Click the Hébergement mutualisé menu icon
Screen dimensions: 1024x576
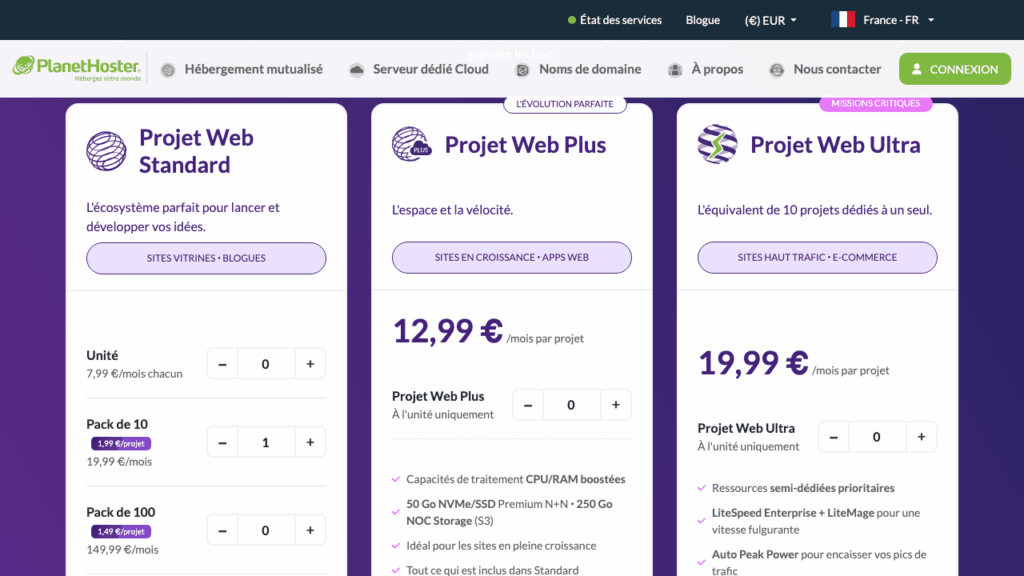(x=168, y=70)
